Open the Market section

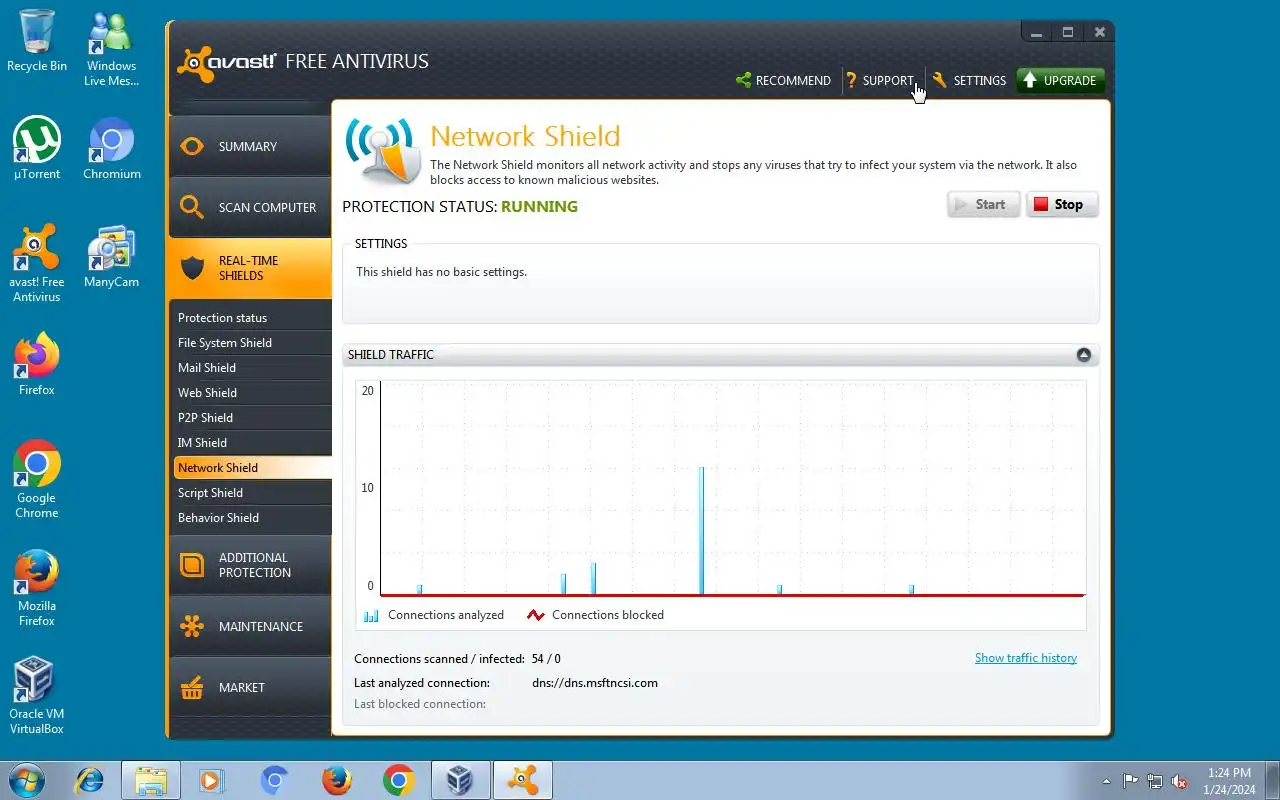coord(250,687)
